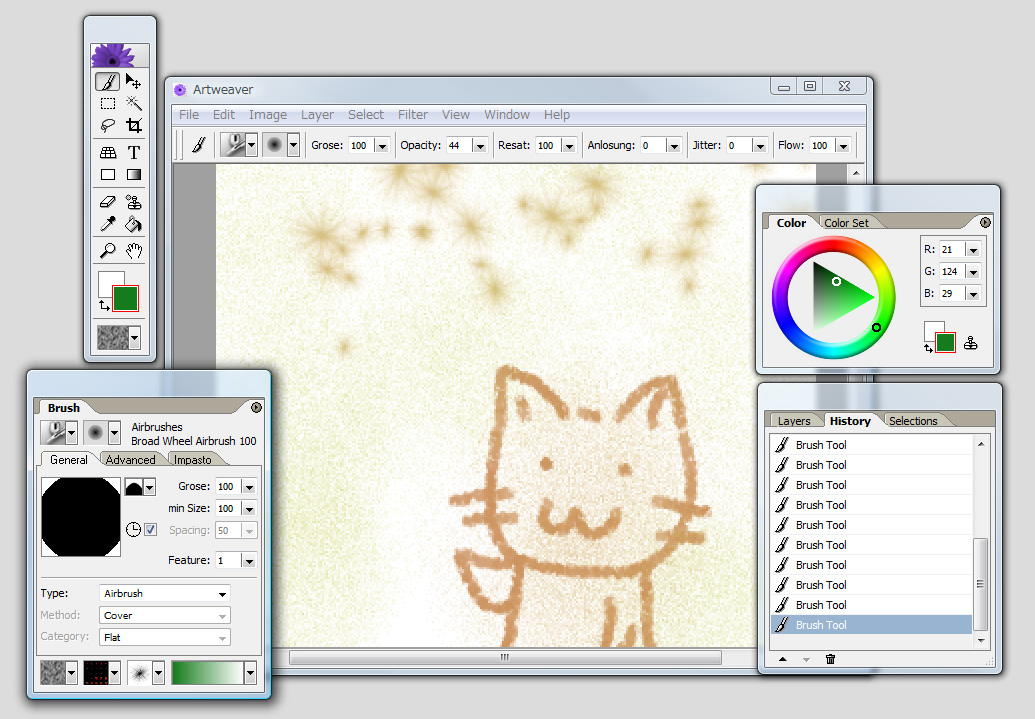Select the Crop tool

pos(134,124)
